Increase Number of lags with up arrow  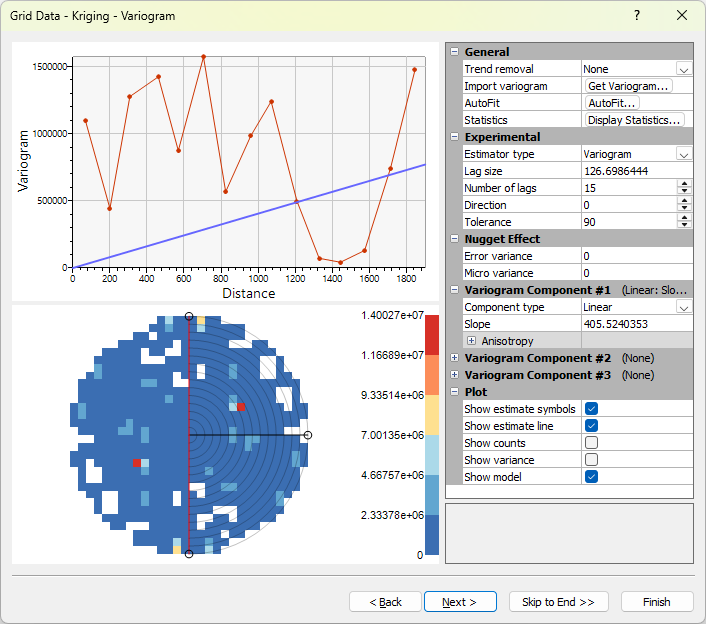(x=684, y=184)
